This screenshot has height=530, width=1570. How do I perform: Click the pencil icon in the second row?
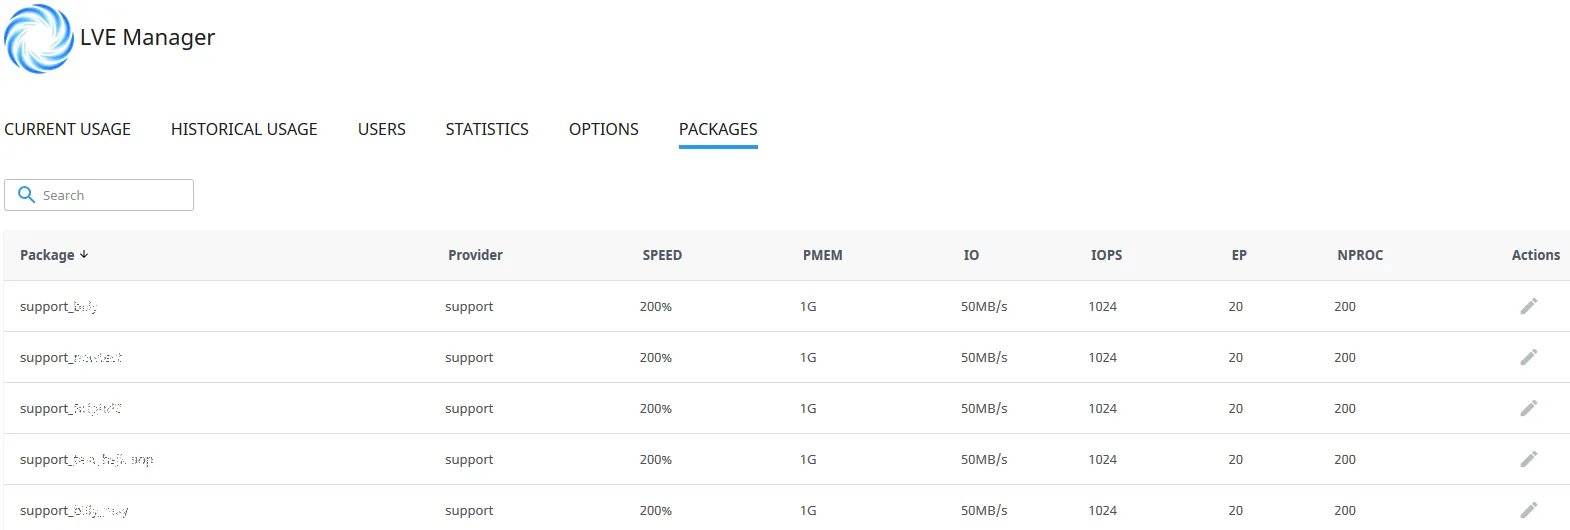pos(1528,357)
